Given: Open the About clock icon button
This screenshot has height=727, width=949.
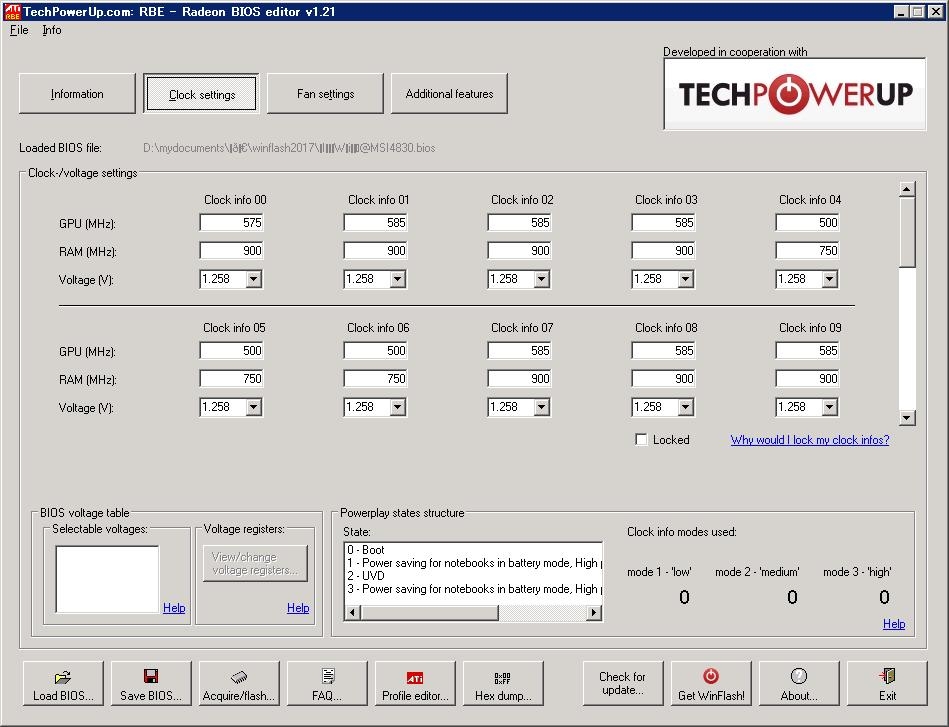Looking at the screenshot, I should point(798,677).
